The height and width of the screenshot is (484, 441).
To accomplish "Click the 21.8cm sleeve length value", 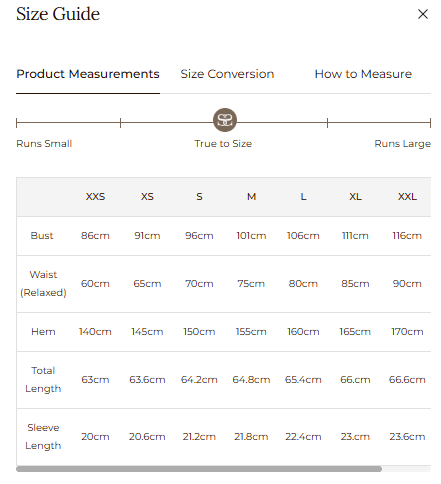I will click(251, 437).
